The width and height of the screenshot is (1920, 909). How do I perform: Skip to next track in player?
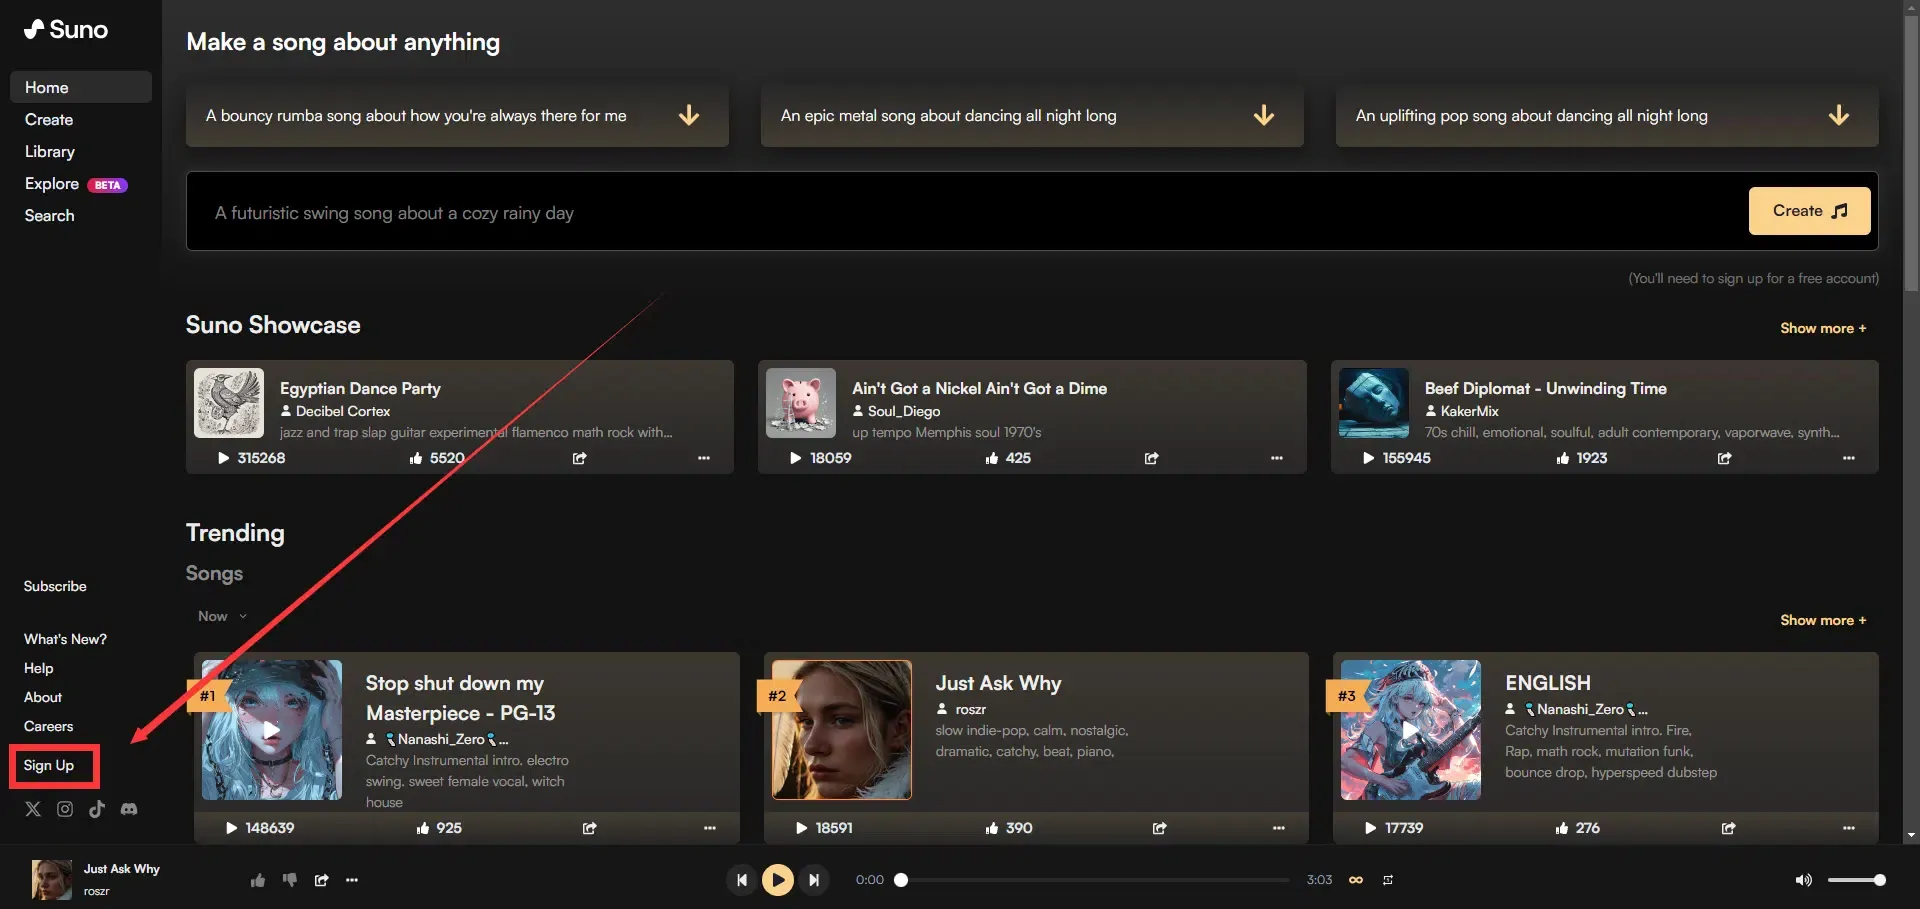[814, 880]
